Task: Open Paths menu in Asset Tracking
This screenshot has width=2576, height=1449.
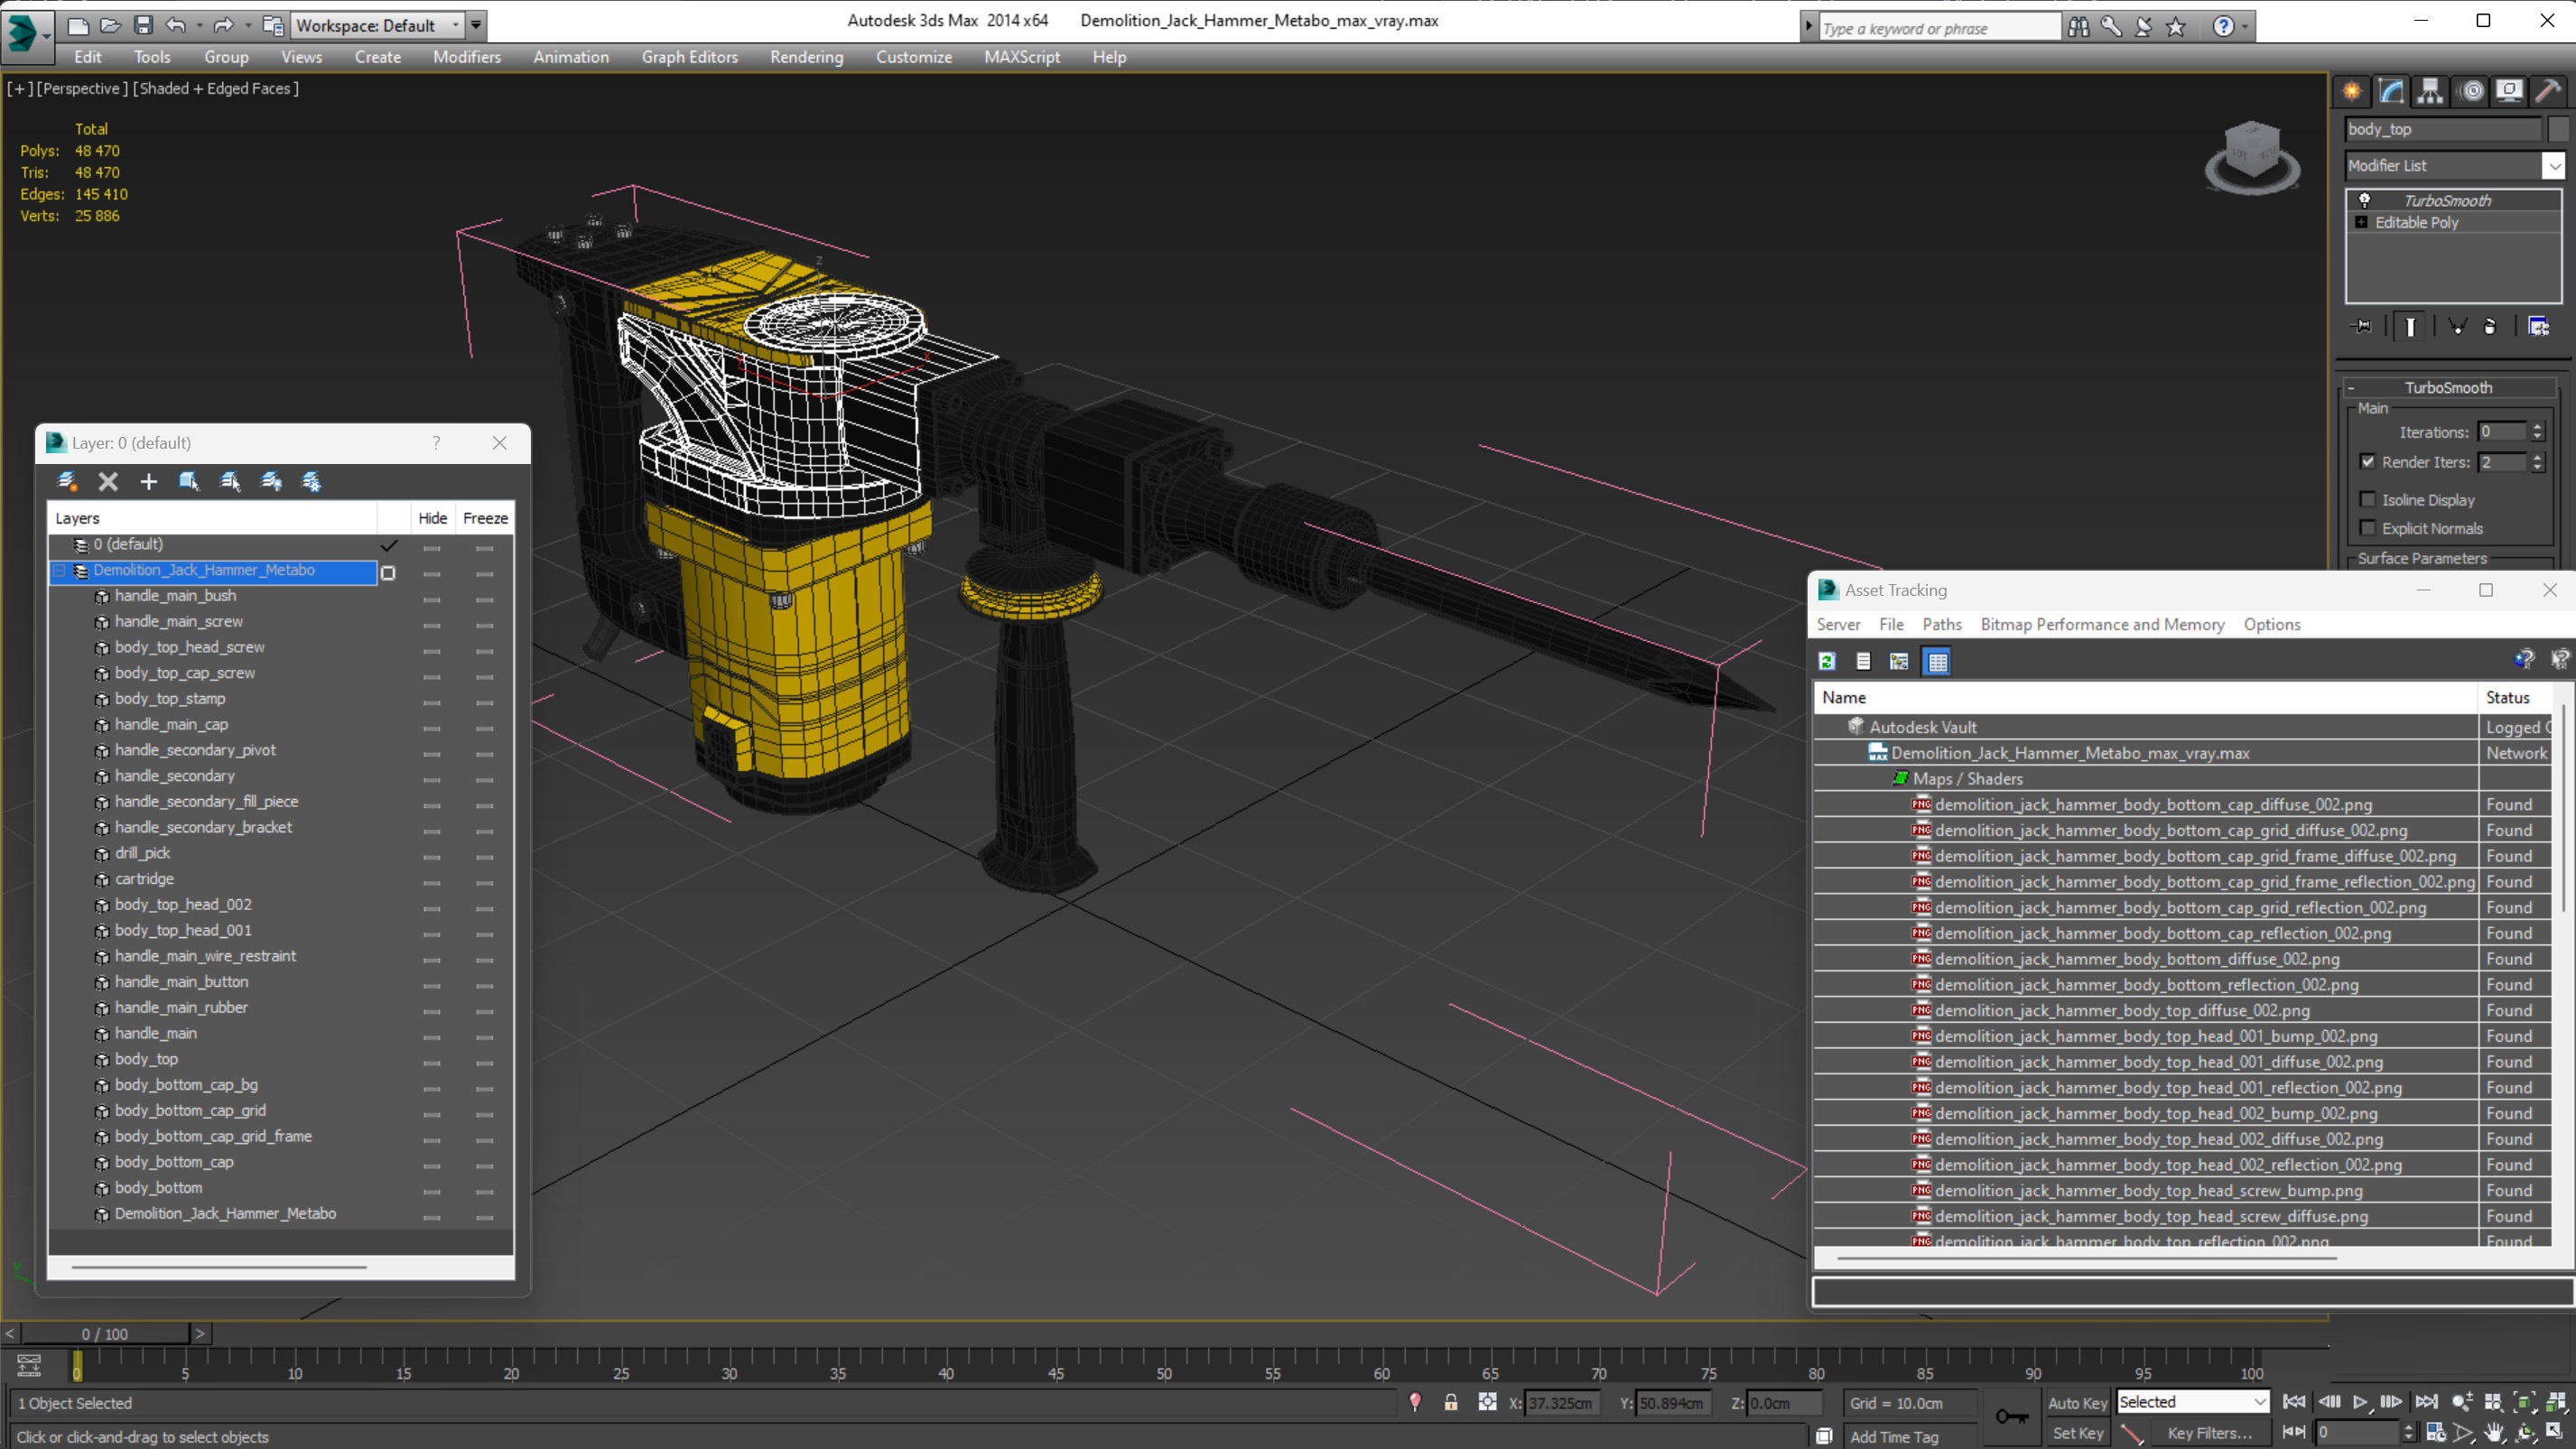Action: tap(1941, 624)
